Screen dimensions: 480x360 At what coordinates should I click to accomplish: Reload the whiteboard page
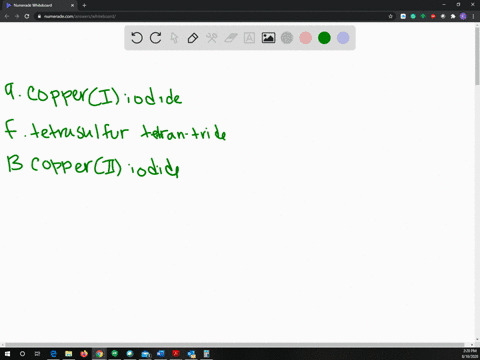pos(27,16)
